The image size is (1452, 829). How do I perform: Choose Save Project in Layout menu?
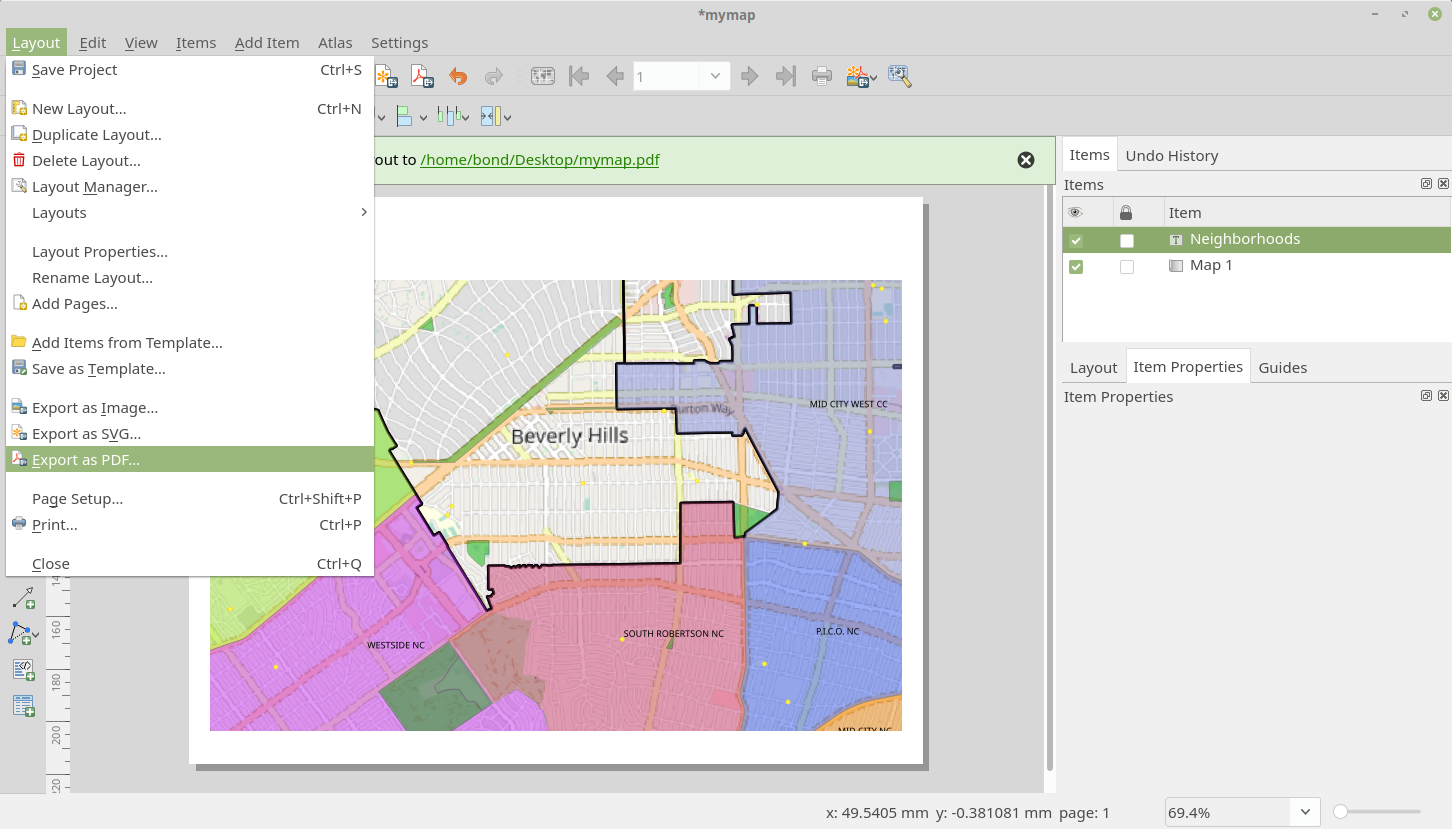click(x=190, y=70)
